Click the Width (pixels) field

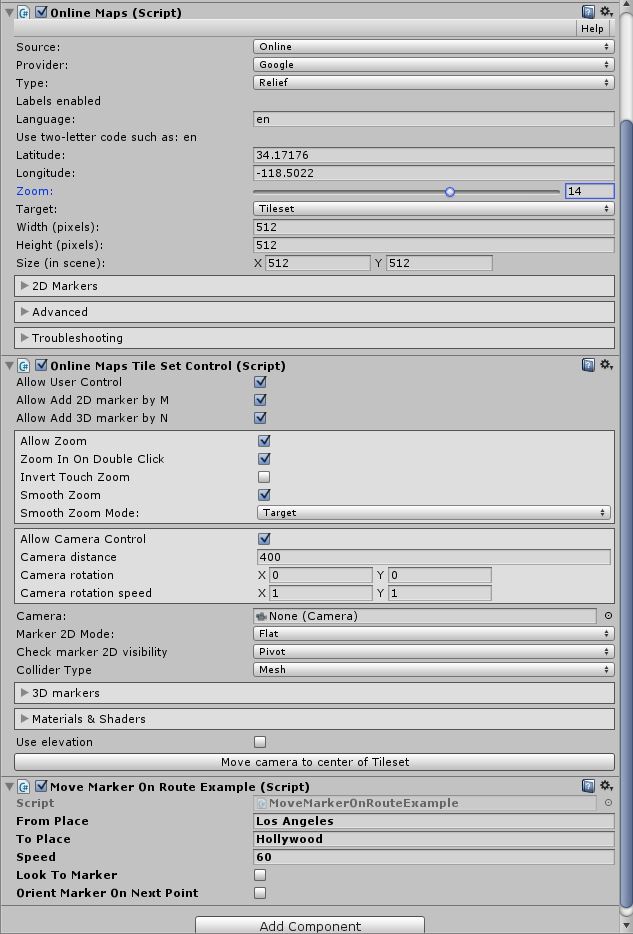(x=434, y=226)
